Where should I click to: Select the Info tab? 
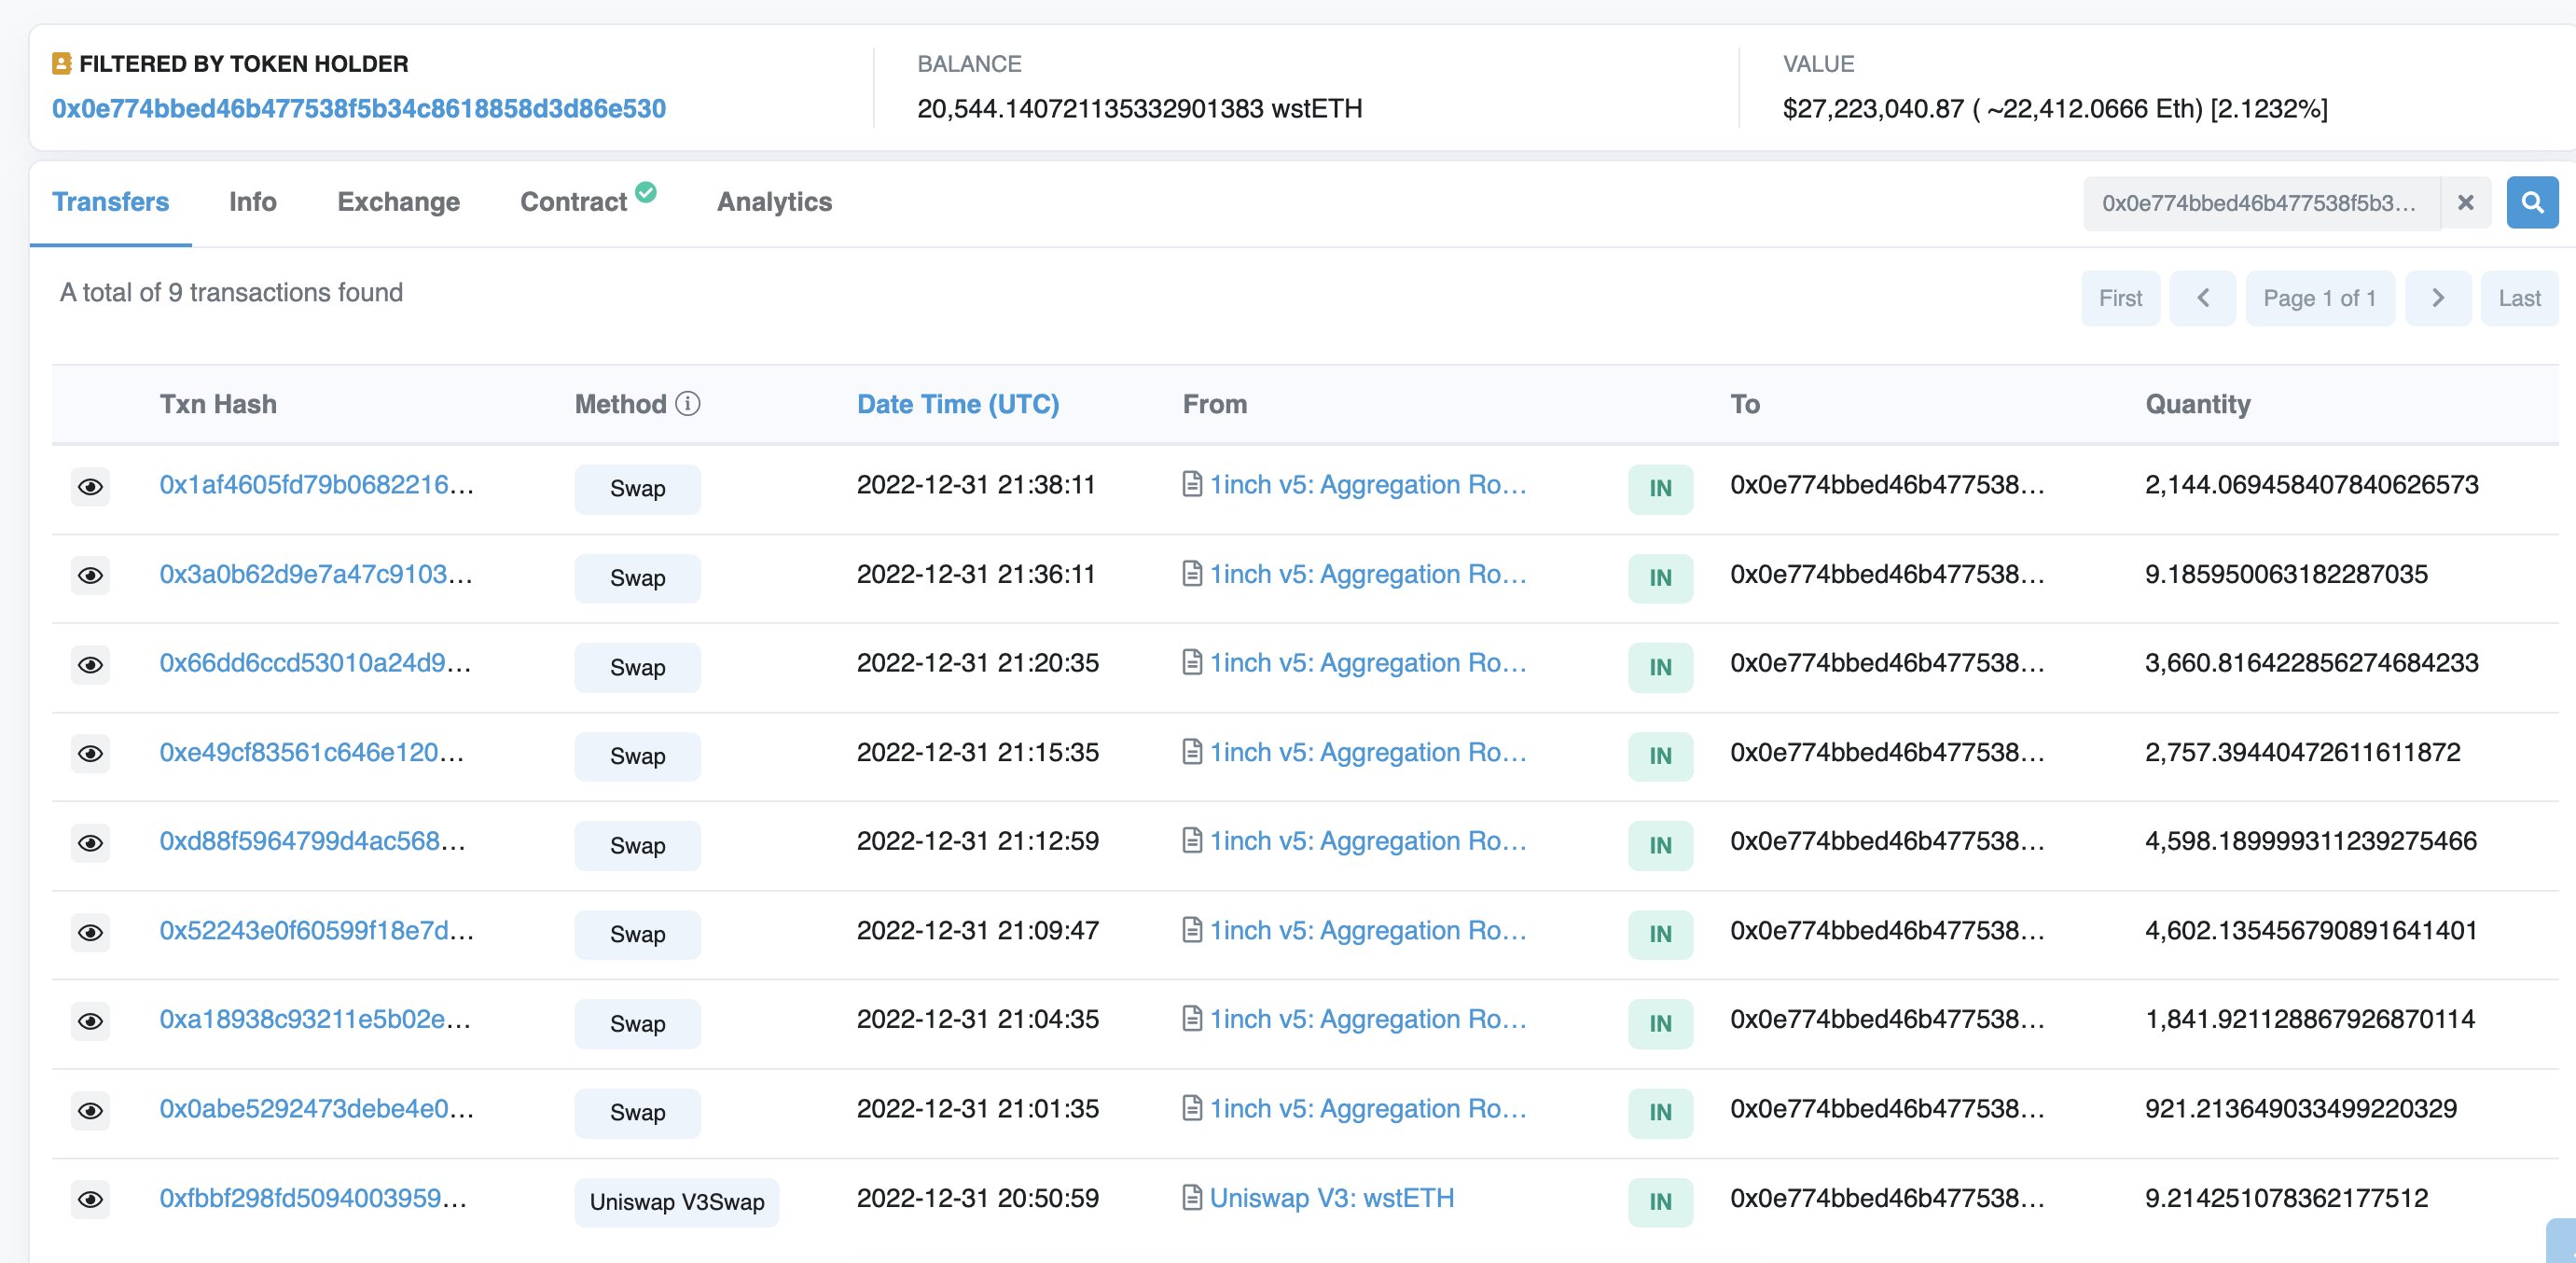[252, 202]
